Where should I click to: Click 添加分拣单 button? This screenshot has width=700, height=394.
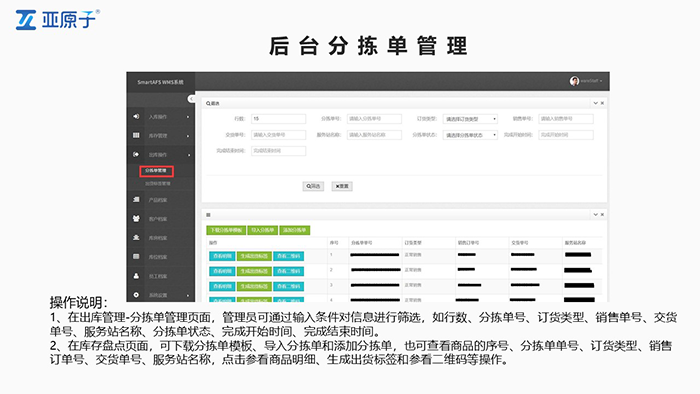295,230
